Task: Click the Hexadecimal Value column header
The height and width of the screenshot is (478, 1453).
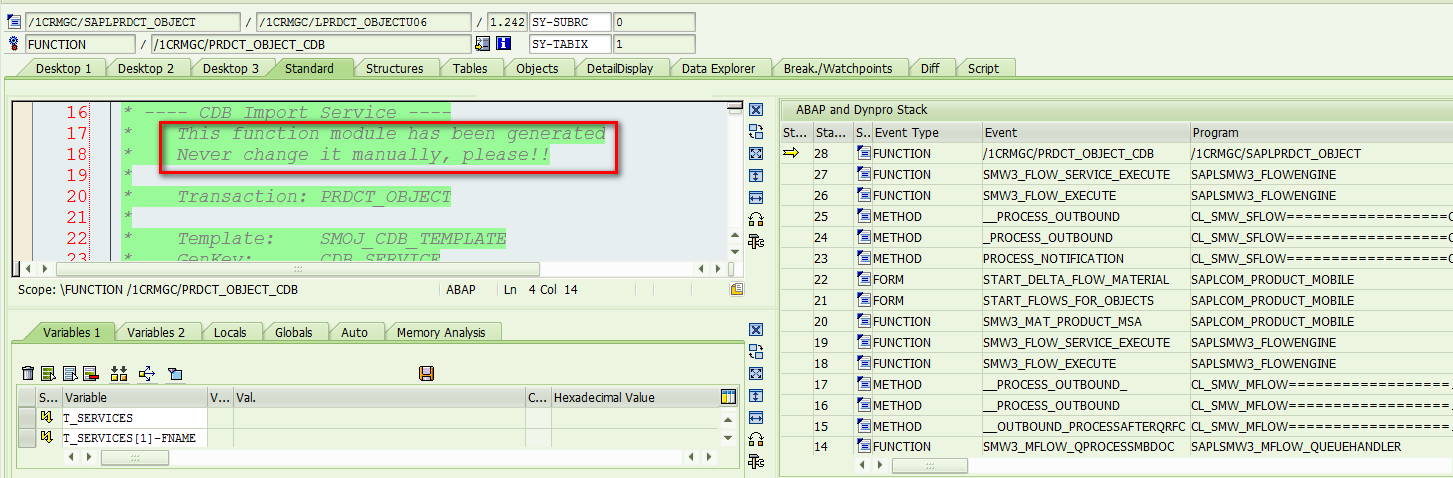Action: click(634, 397)
